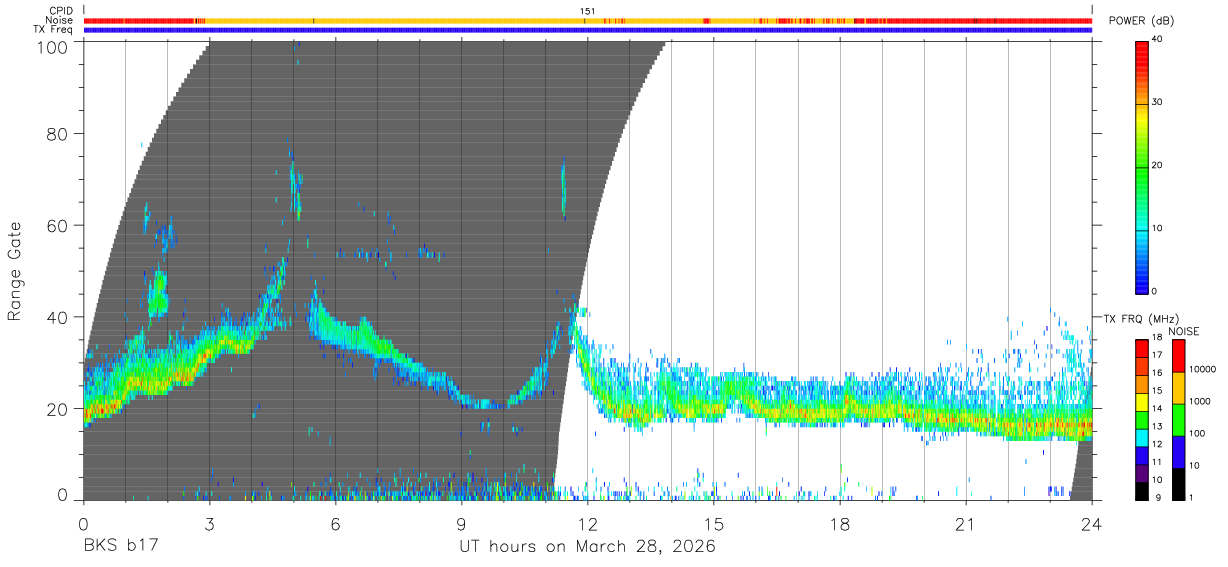Click the 100 tick on Range Gate axis
This screenshot has height=567, width=1228.
coord(53,46)
